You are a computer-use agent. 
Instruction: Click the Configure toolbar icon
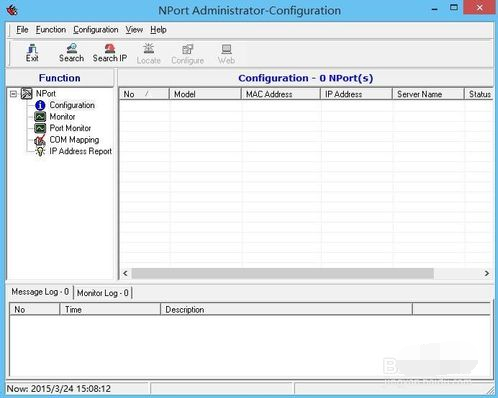[x=187, y=54]
